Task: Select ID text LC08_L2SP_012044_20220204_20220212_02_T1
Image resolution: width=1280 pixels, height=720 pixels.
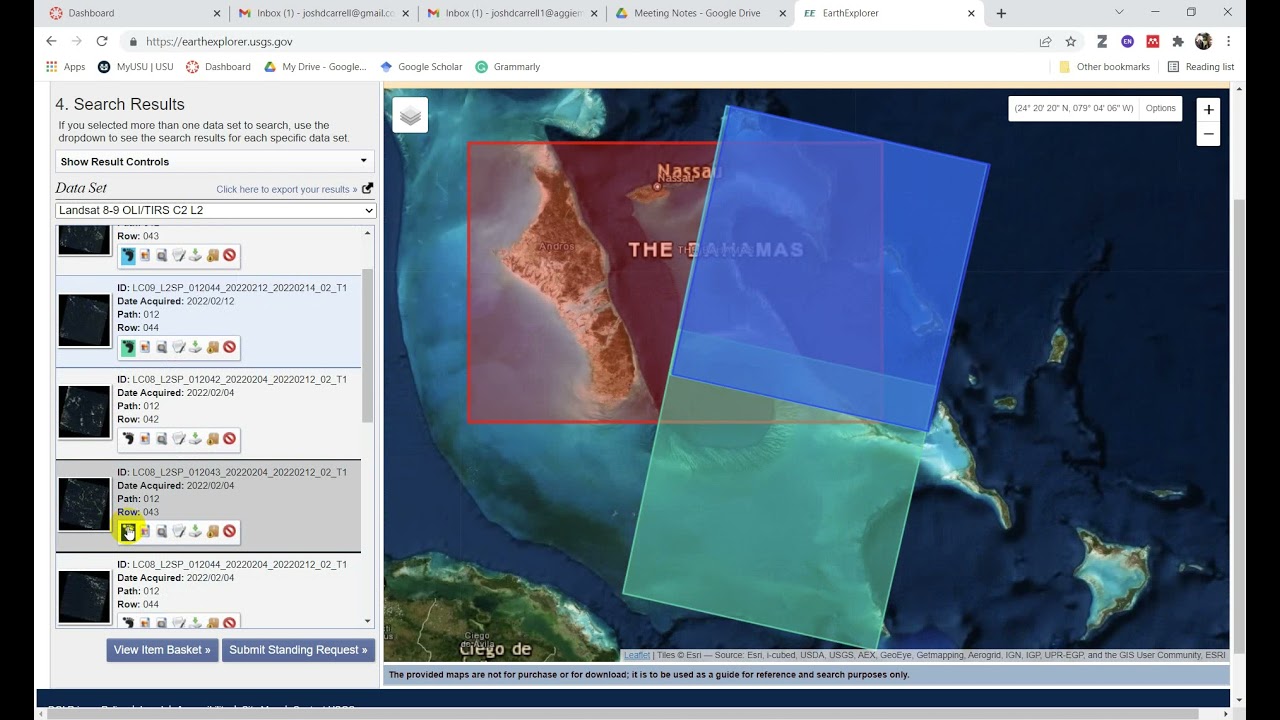Action: [240, 564]
